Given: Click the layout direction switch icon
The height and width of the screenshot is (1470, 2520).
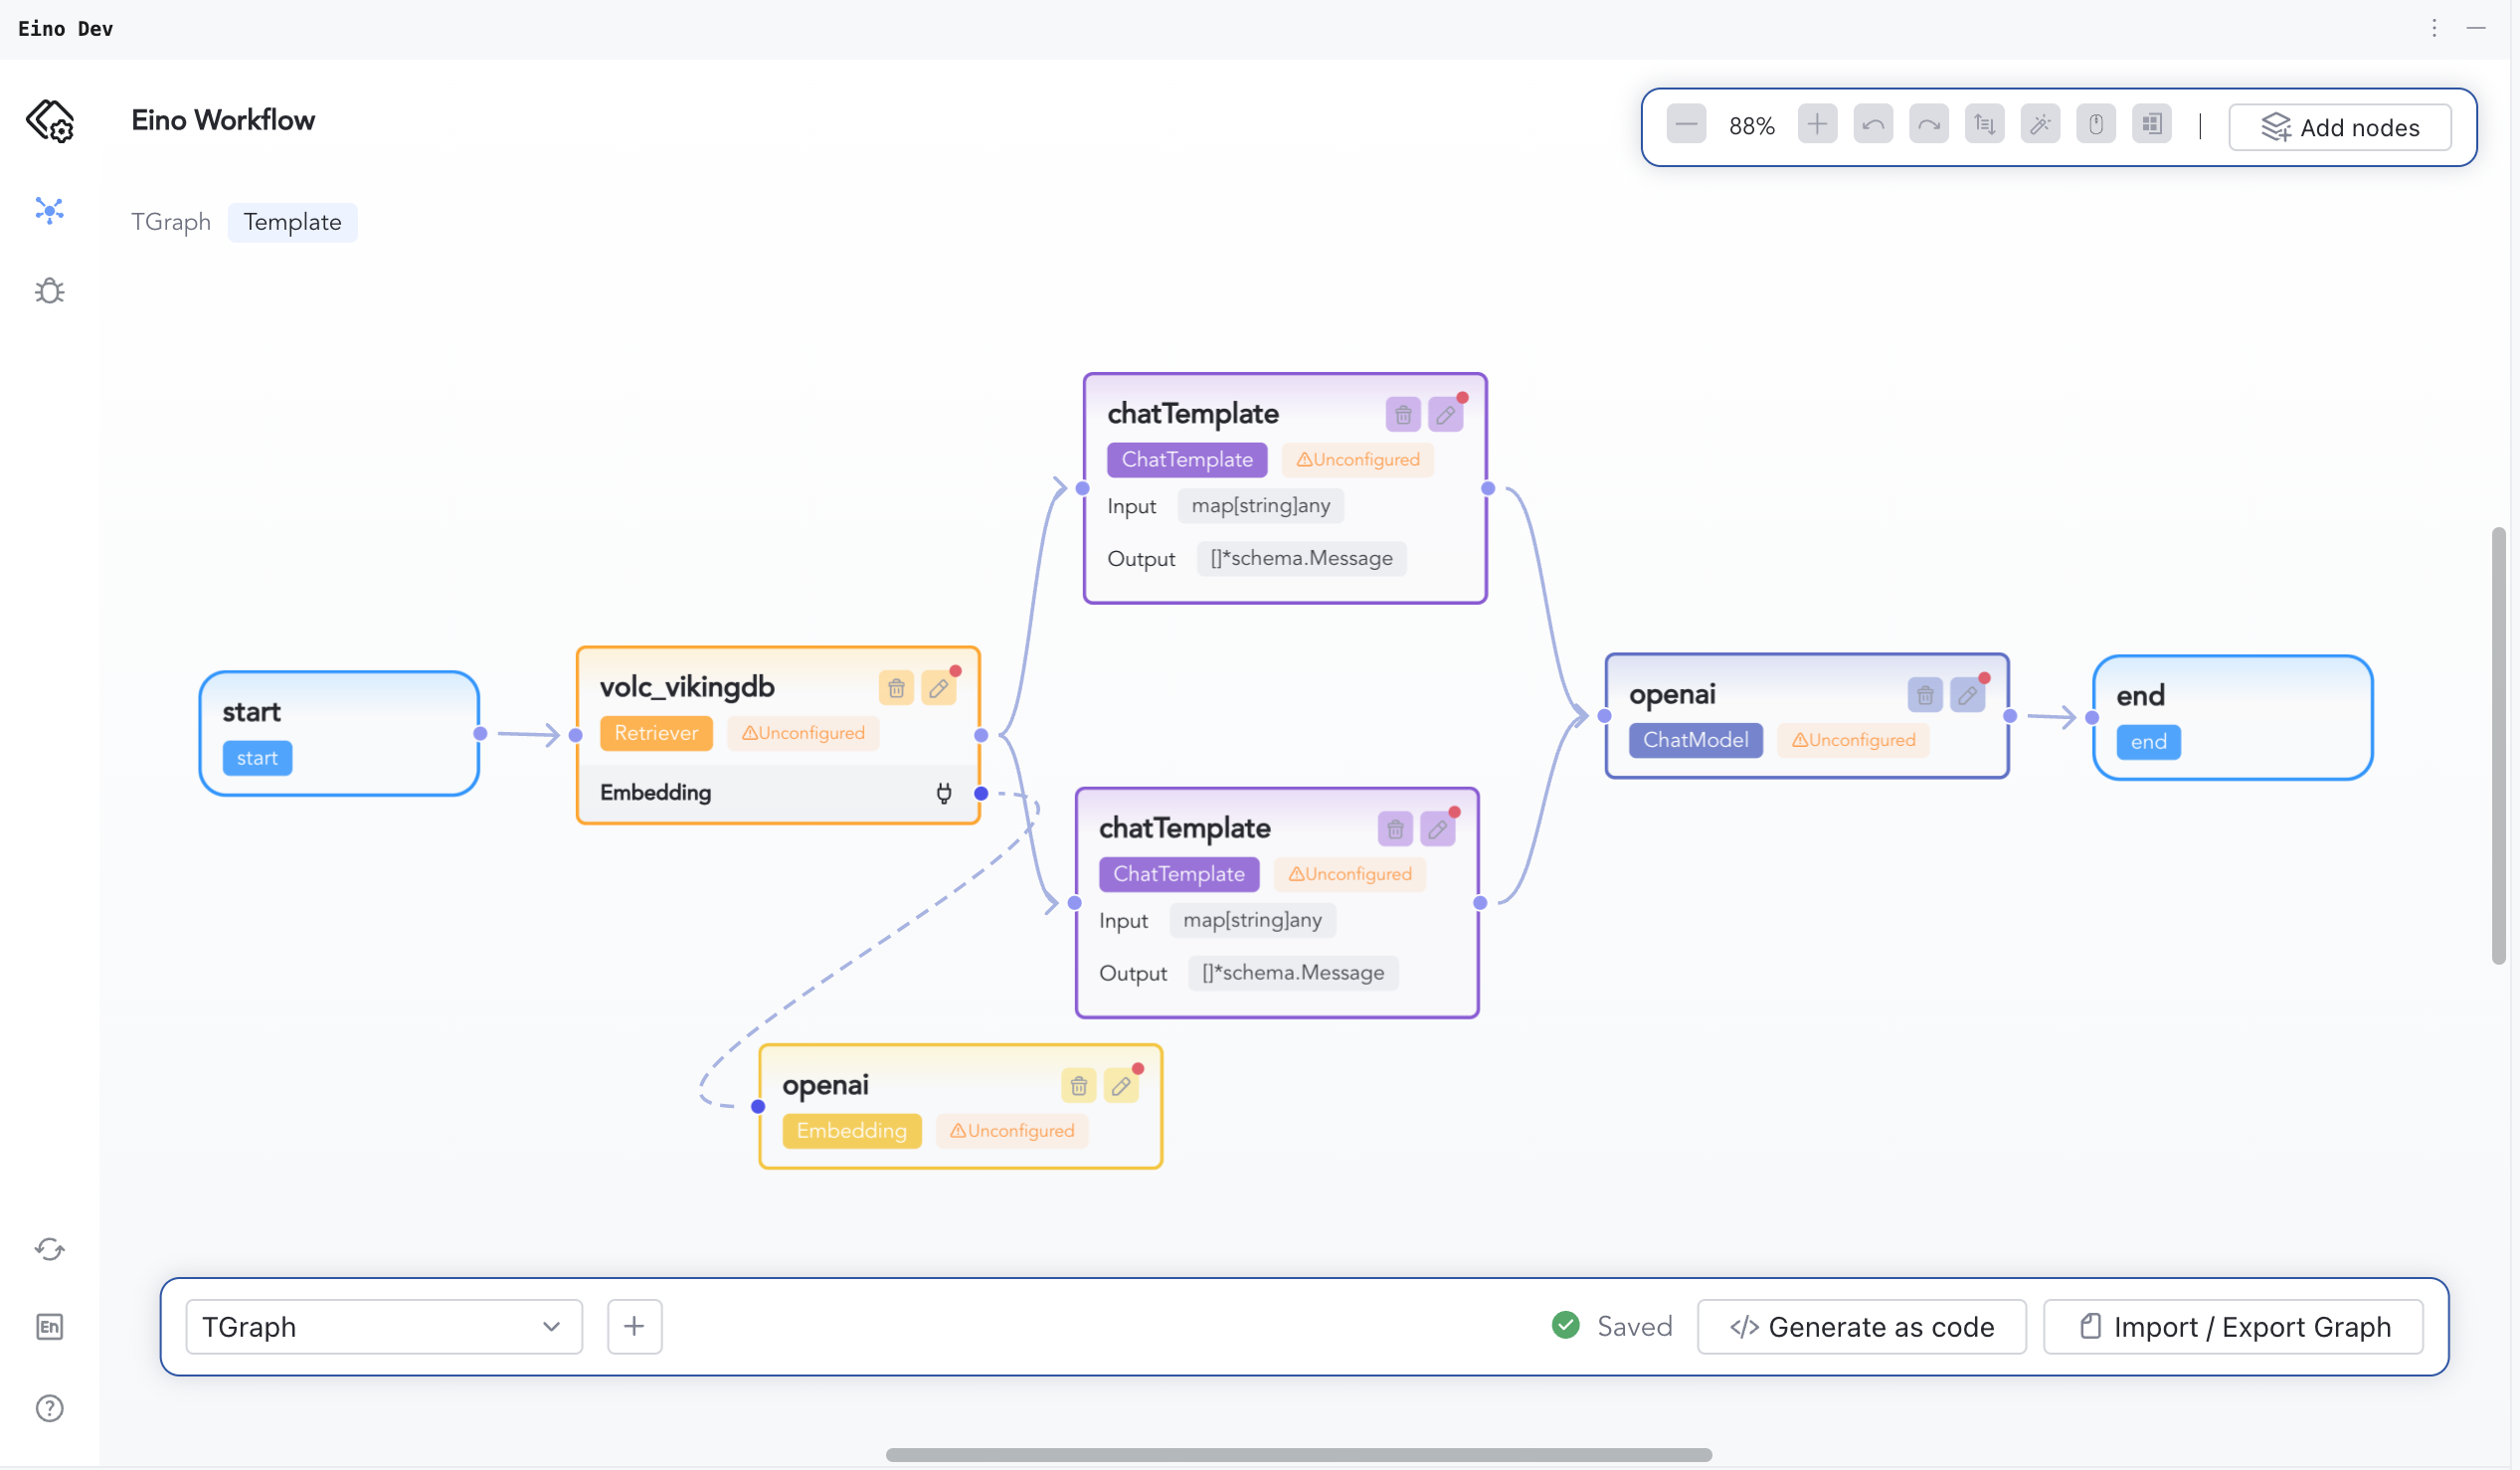Looking at the screenshot, I should pyautogui.click(x=1984, y=125).
